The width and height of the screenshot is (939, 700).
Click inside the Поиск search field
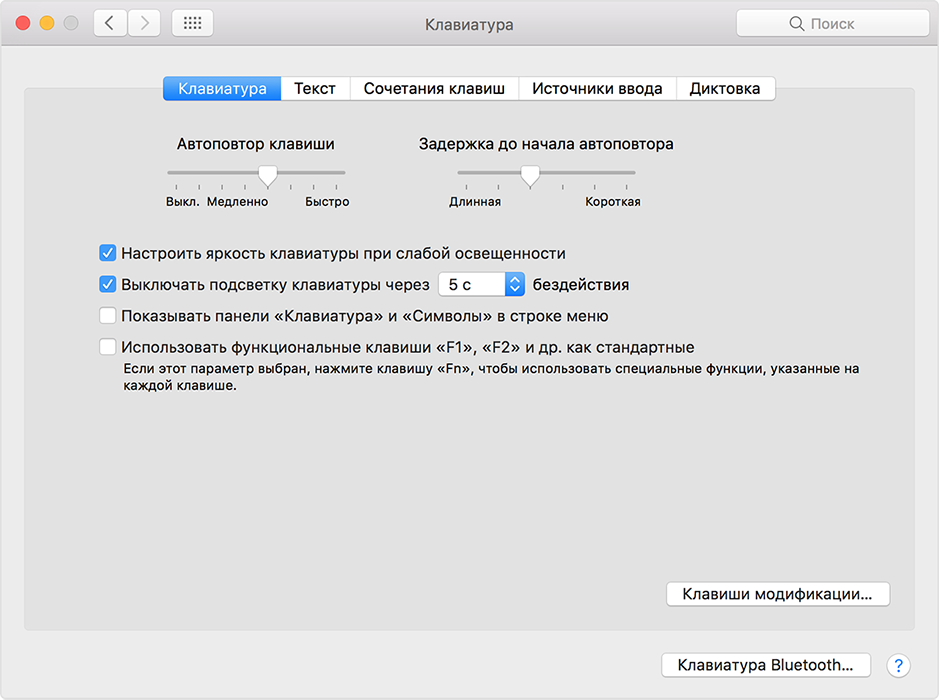[x=845, y=24]
